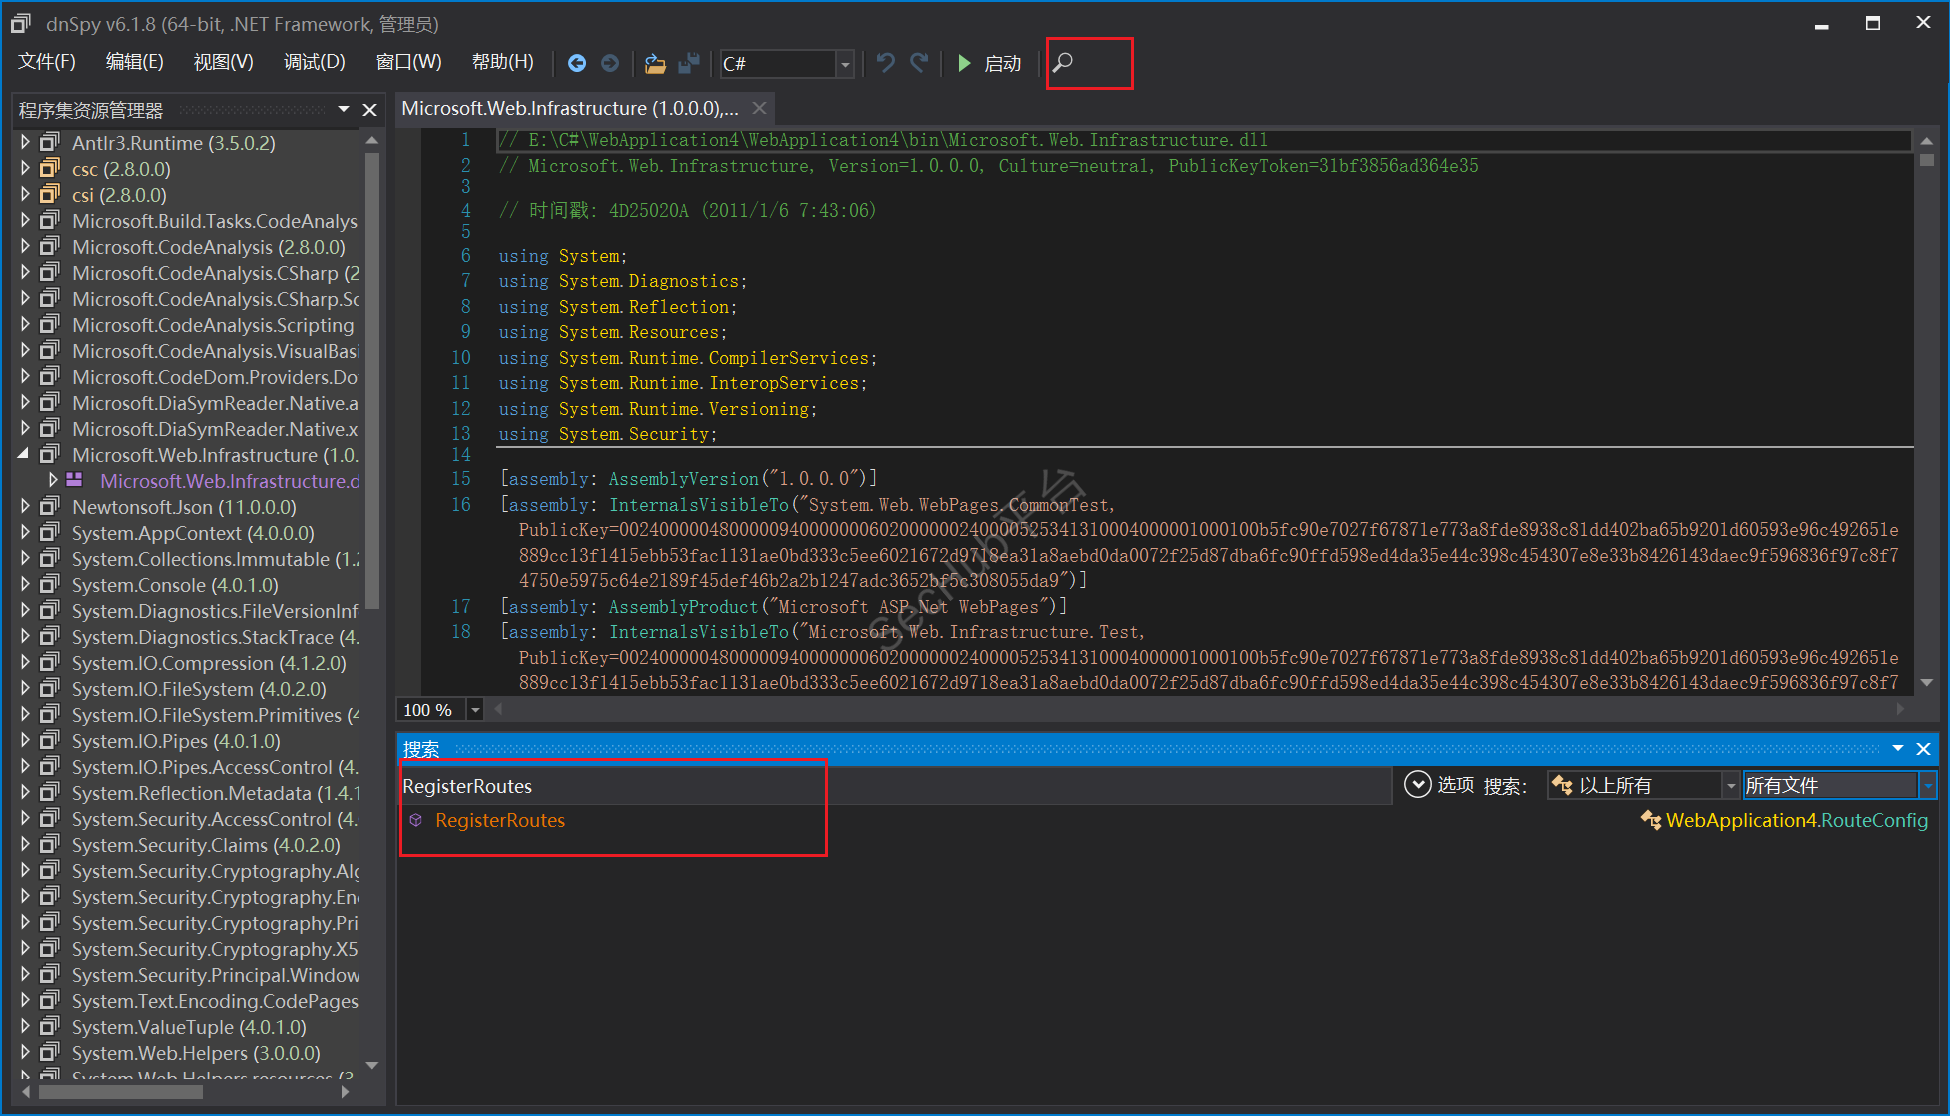Click the WebApplication4.RouteConfig result link
Viewport: 1950px width, 1116px height.
[1795, 821]
